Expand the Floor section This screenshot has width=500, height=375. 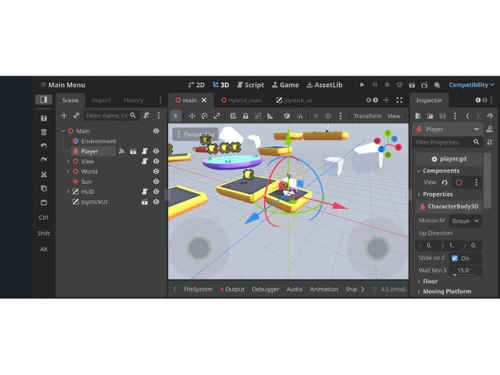(x=419, y=281)
